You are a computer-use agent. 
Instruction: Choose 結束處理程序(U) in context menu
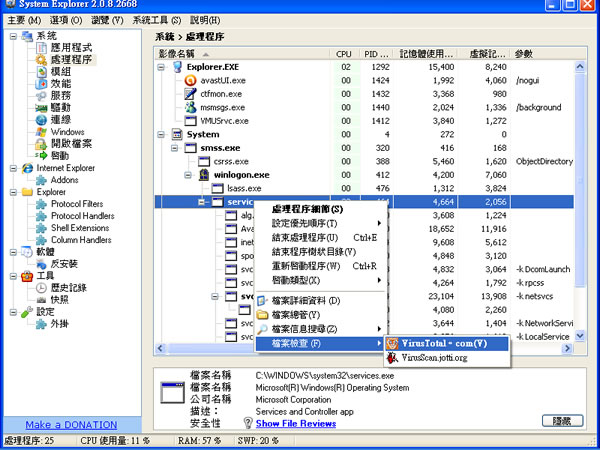click(321, 238)
